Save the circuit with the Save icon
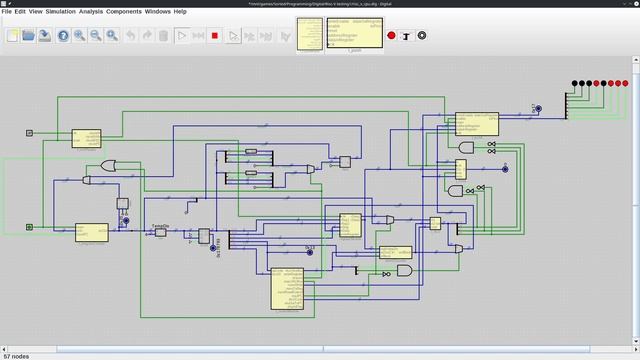Image resolution: width=640 pixels, height=360 pixels. coord(45,36)
